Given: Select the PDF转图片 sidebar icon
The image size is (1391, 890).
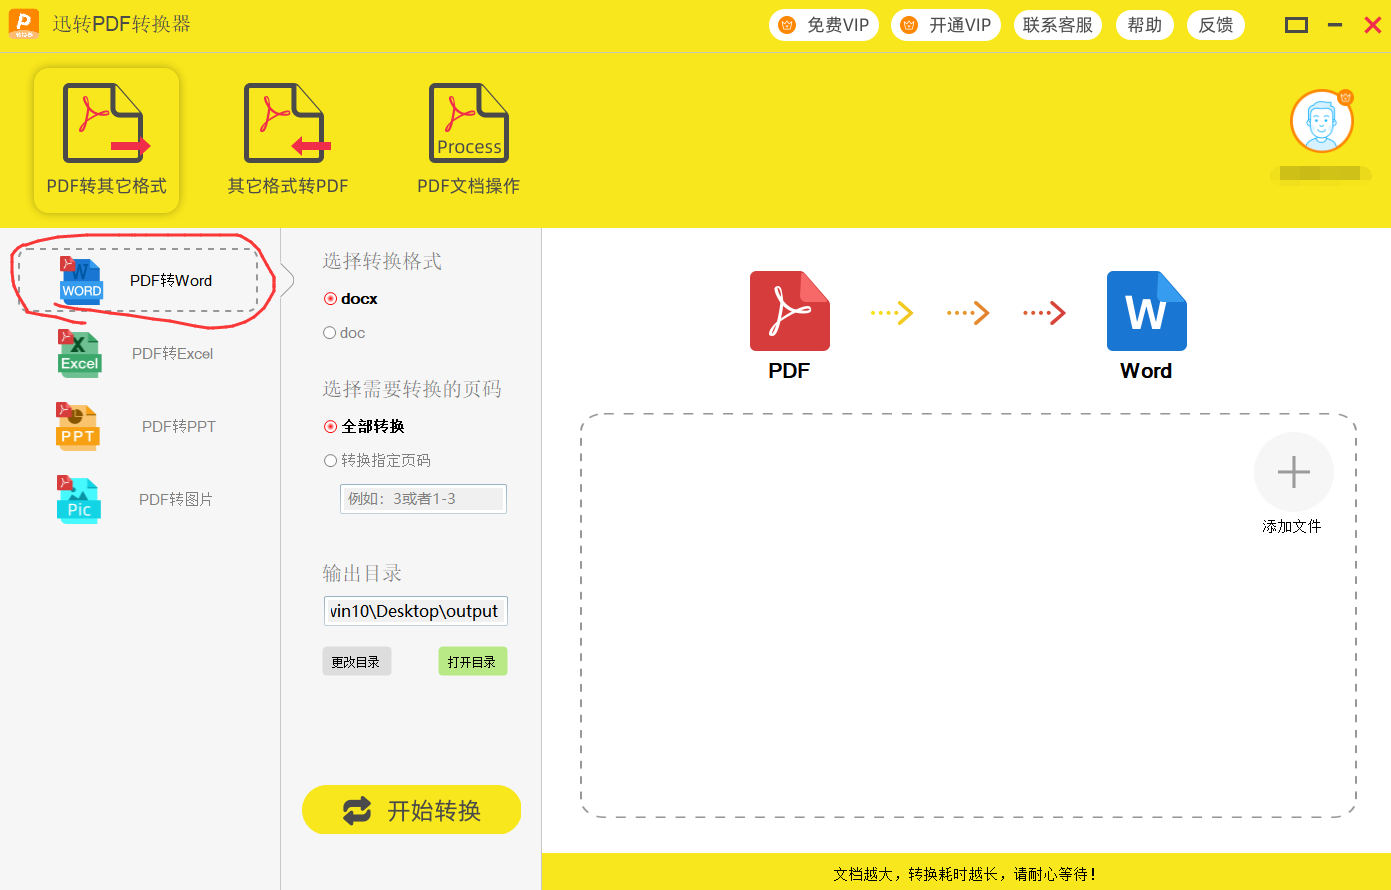Looking at the screenshot, I should 79,500.
